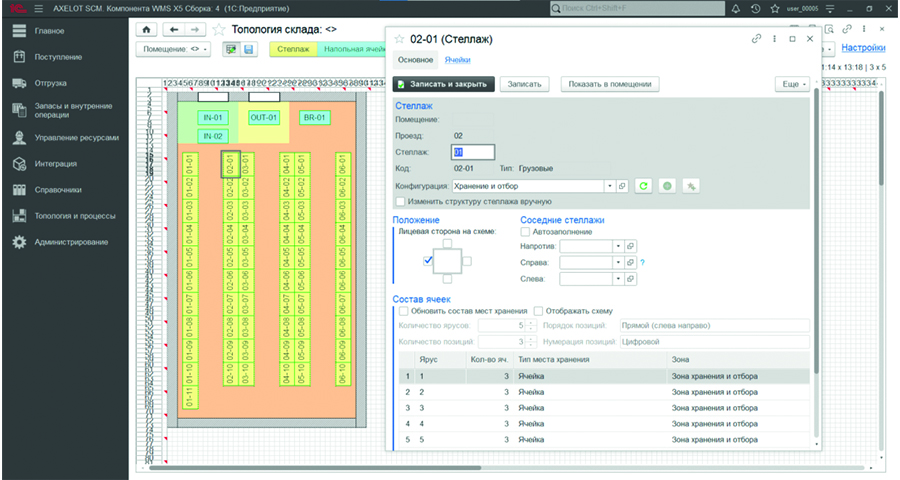Increase Количество позиций stepper
Screen dimensions: 900x480
(531, 339)
